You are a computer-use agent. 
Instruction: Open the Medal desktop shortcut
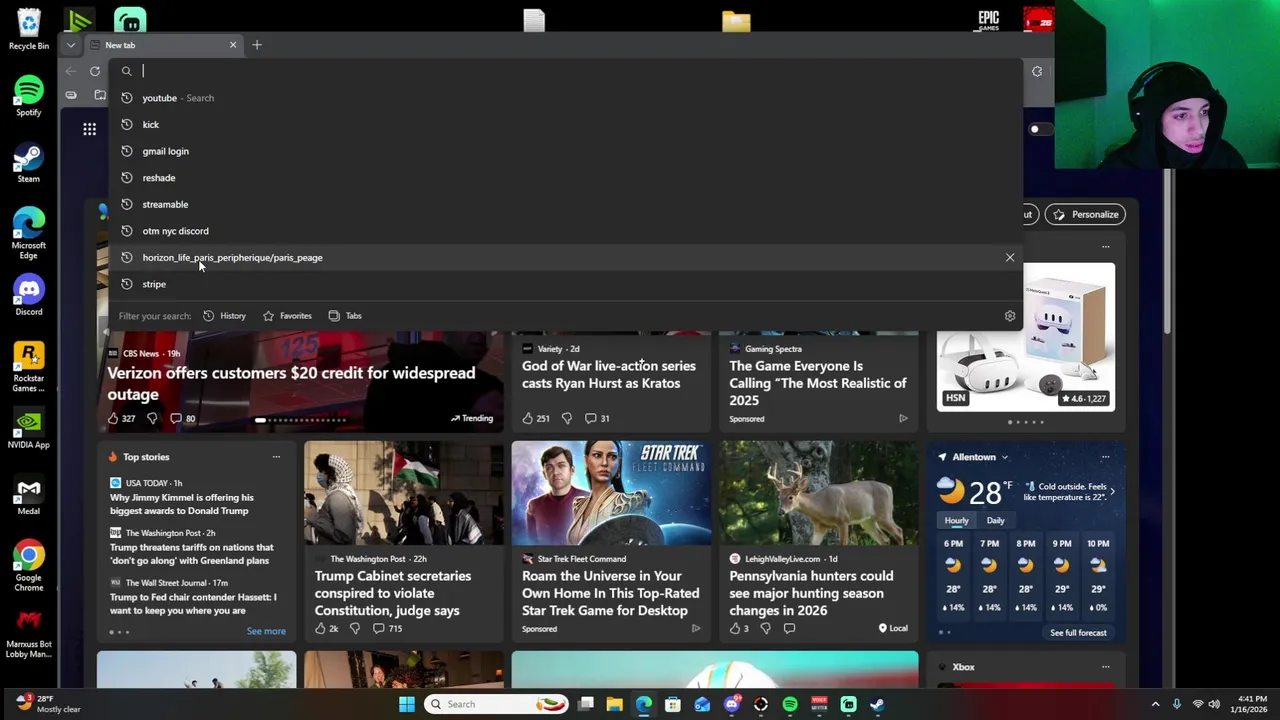click(x=29, y=497)
